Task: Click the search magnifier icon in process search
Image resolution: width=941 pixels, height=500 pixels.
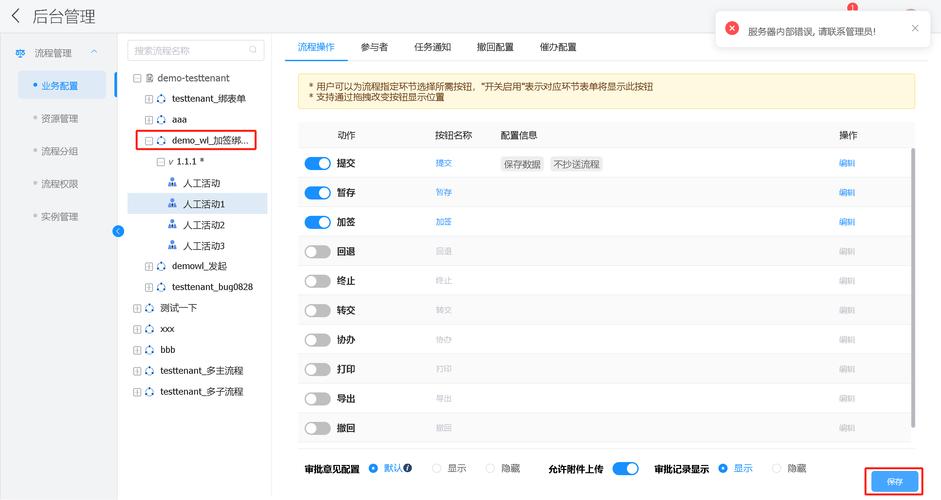Action: (x=254, y=50)
